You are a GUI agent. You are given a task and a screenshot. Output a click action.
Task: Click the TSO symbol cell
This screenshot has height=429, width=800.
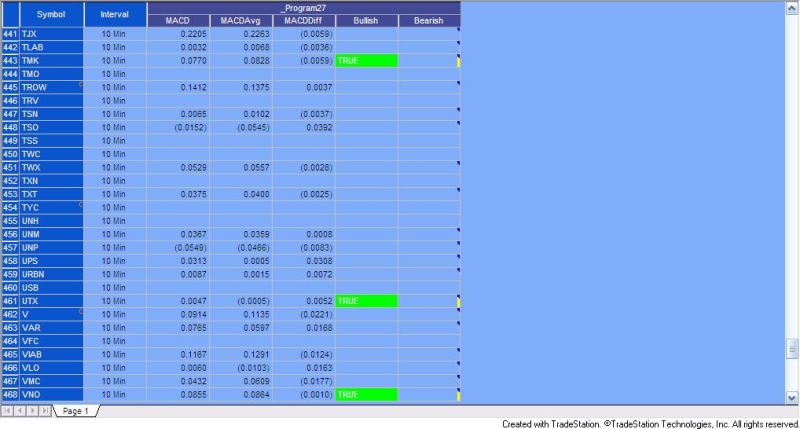click(51, 128)
